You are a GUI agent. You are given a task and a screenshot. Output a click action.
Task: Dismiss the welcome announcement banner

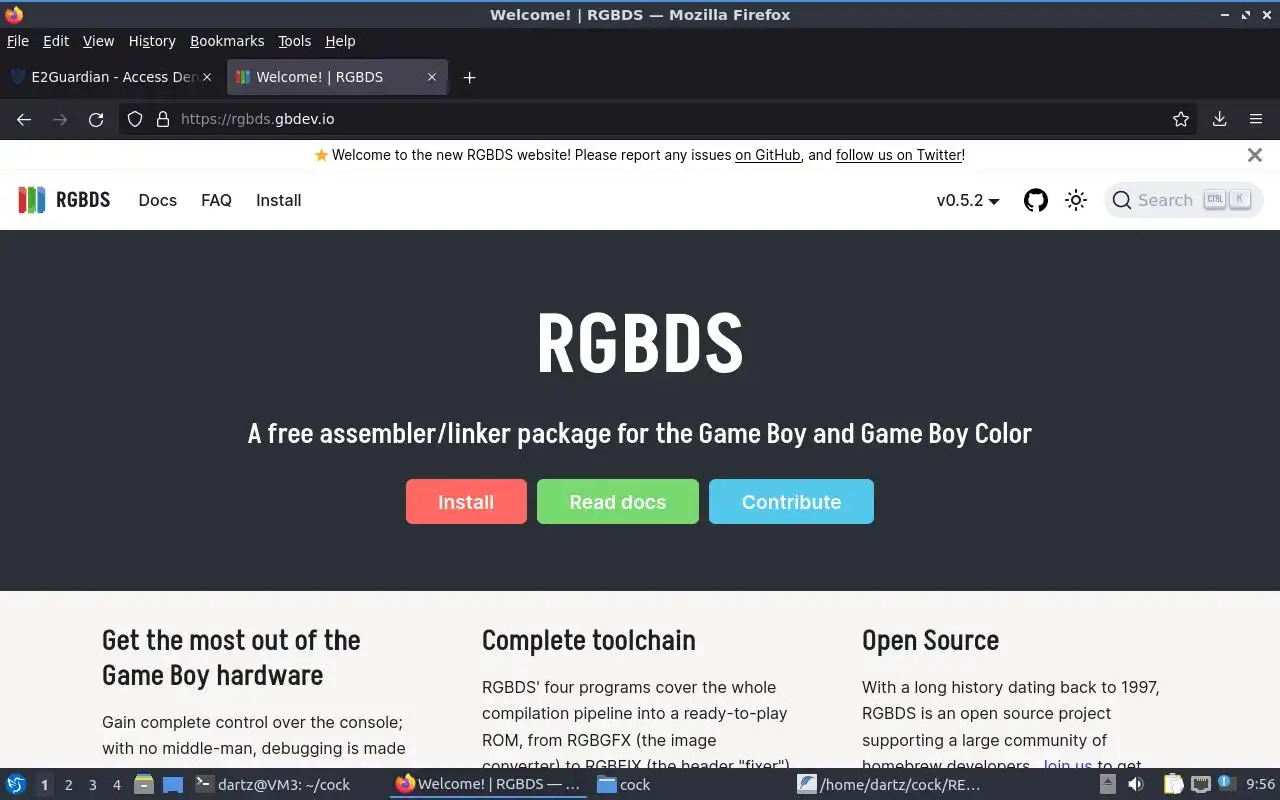[x=1255, y=155]
